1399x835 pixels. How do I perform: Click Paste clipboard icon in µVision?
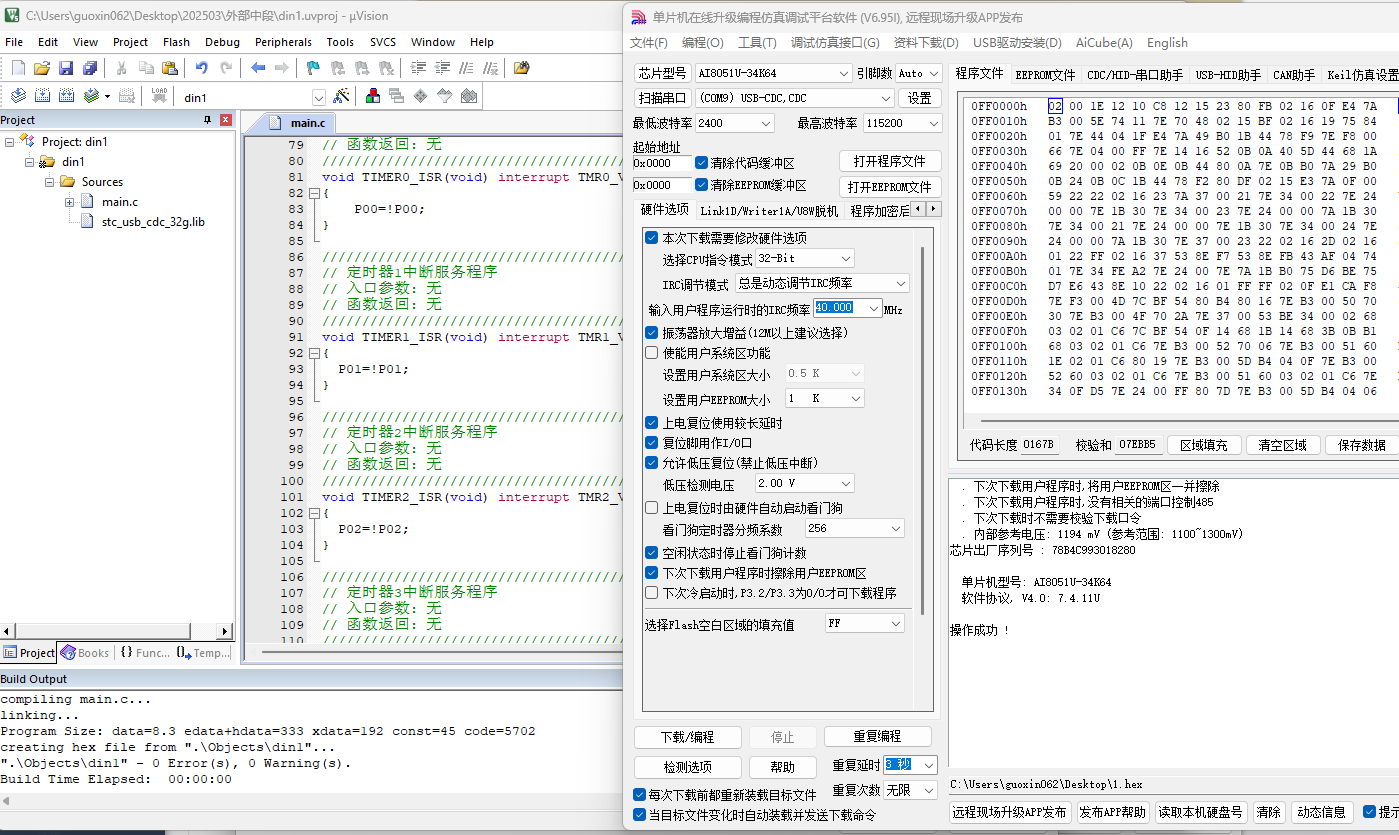click(x=169, y=68)
